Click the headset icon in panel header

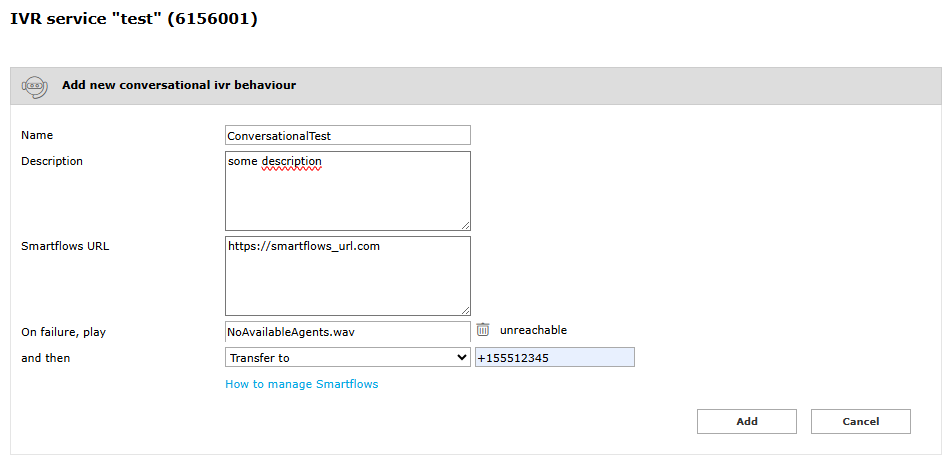(x=35, y=86)
